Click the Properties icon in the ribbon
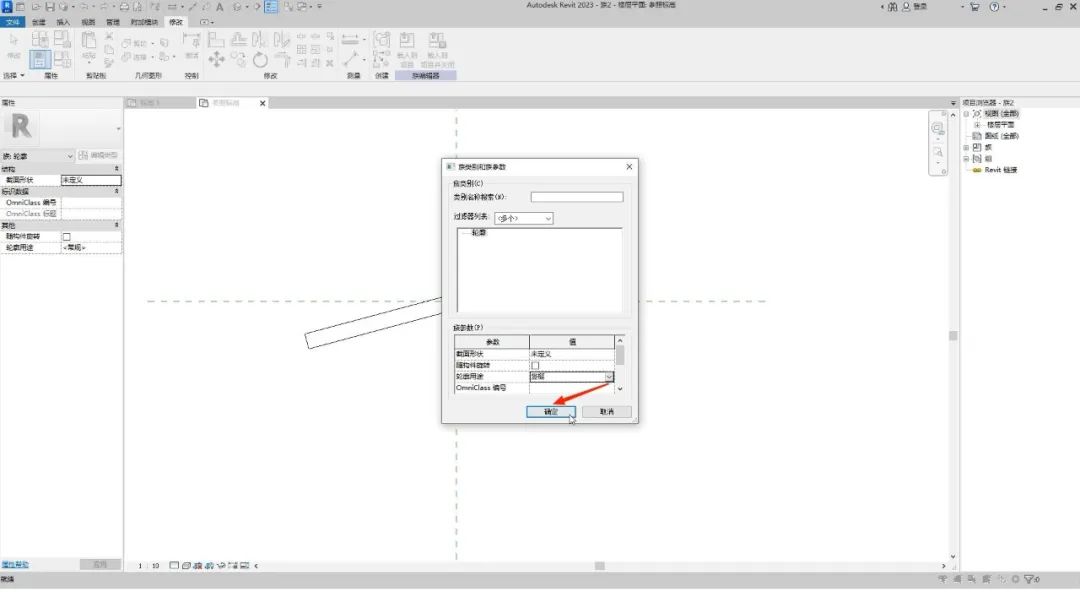Image resolution: width=1080 pixels, height=608 pixels. click(x=40, y=59)
